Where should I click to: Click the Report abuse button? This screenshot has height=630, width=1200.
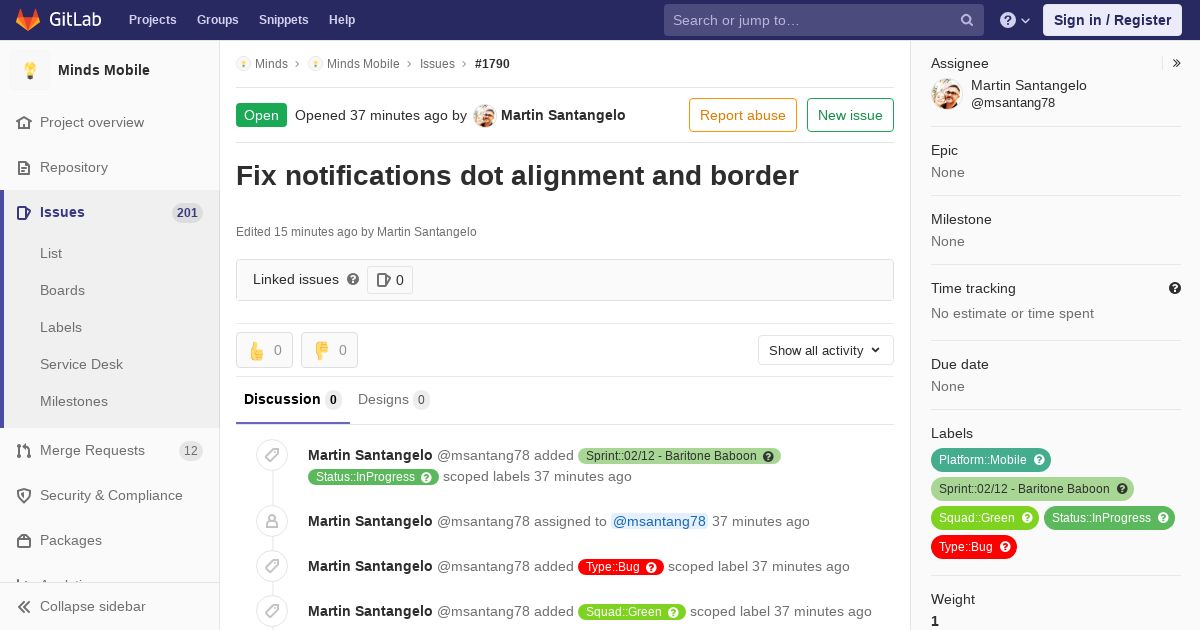(743, 115)
